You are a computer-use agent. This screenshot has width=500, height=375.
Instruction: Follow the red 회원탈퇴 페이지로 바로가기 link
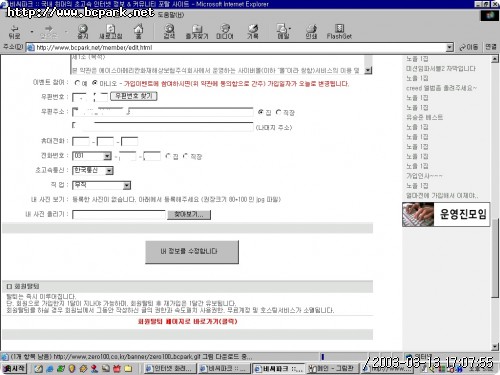[187, 322]
